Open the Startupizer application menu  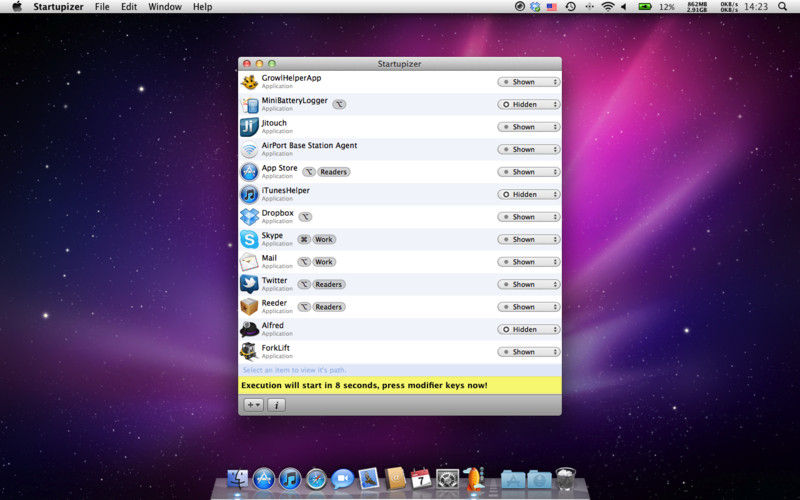coord(58,7)
